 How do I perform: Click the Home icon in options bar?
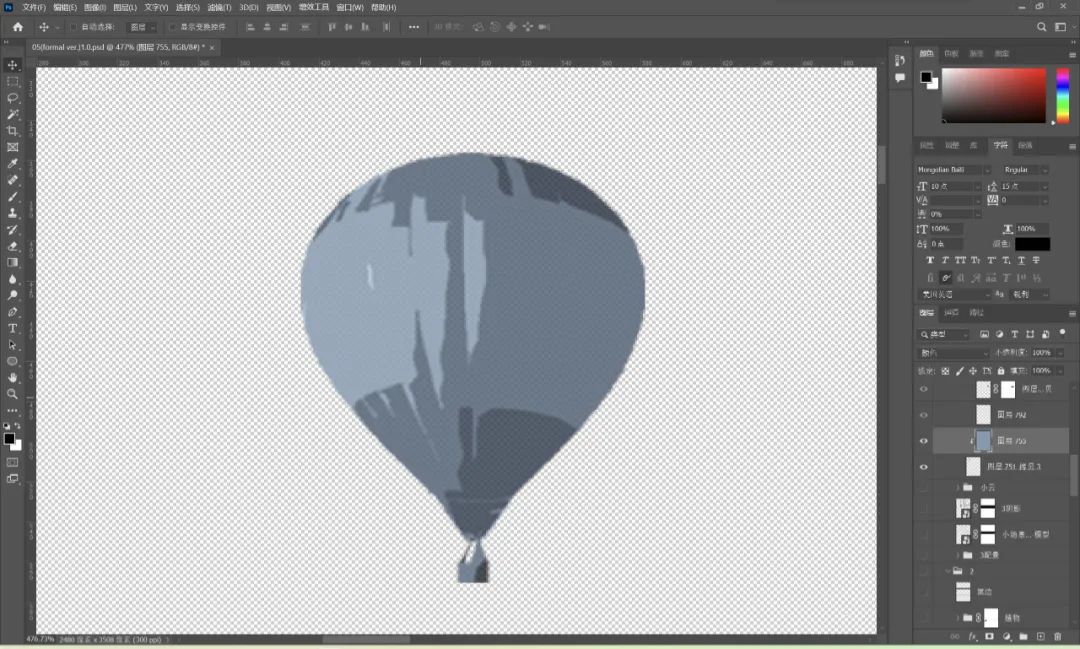18,27
